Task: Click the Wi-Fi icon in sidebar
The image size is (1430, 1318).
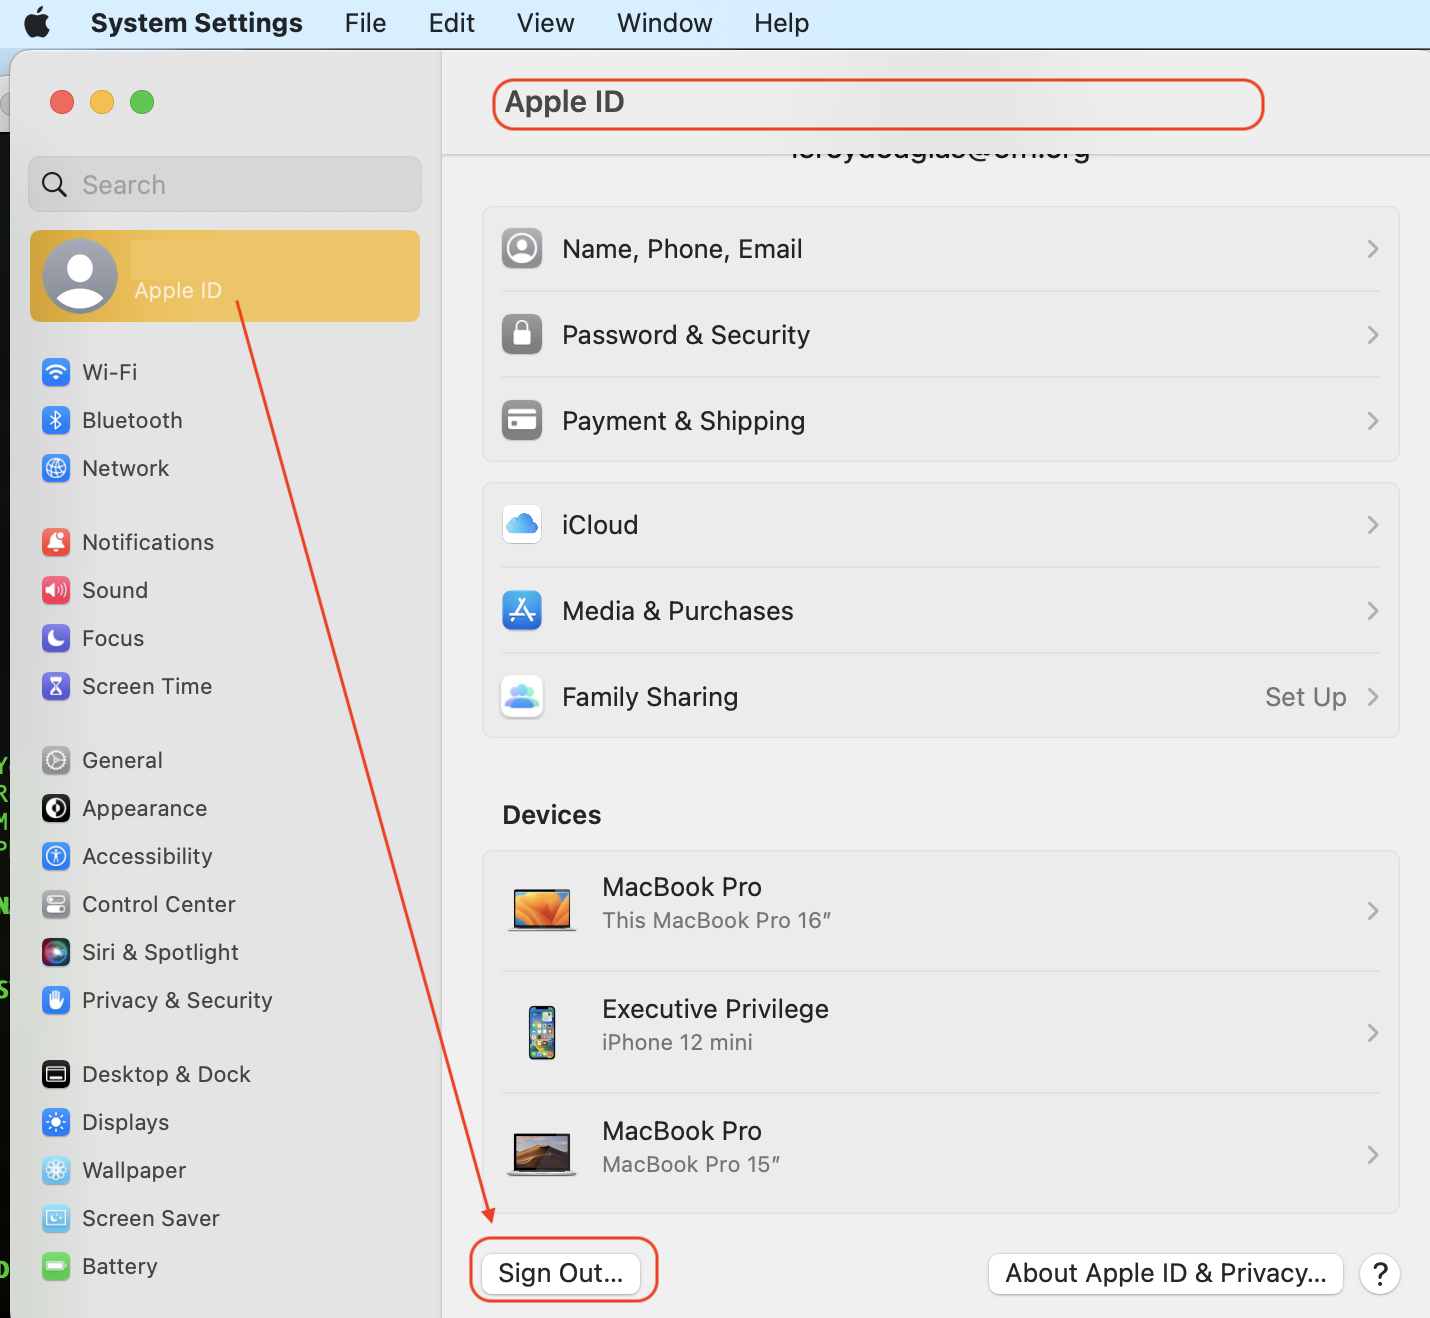Action: click(x=56, y=372)
